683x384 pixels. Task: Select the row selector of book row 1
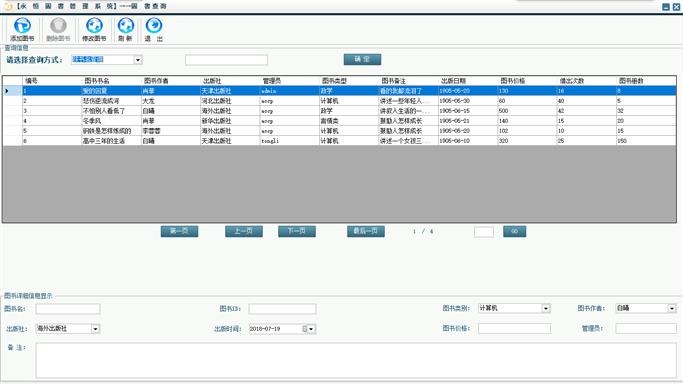coord(12,91)
